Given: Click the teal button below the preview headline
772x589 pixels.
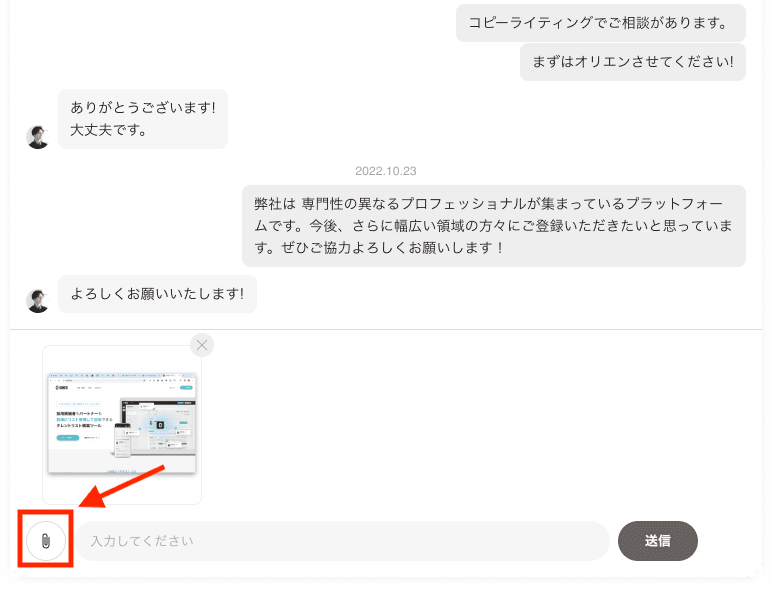Looking at the screenshot, I should pos(67,438).
